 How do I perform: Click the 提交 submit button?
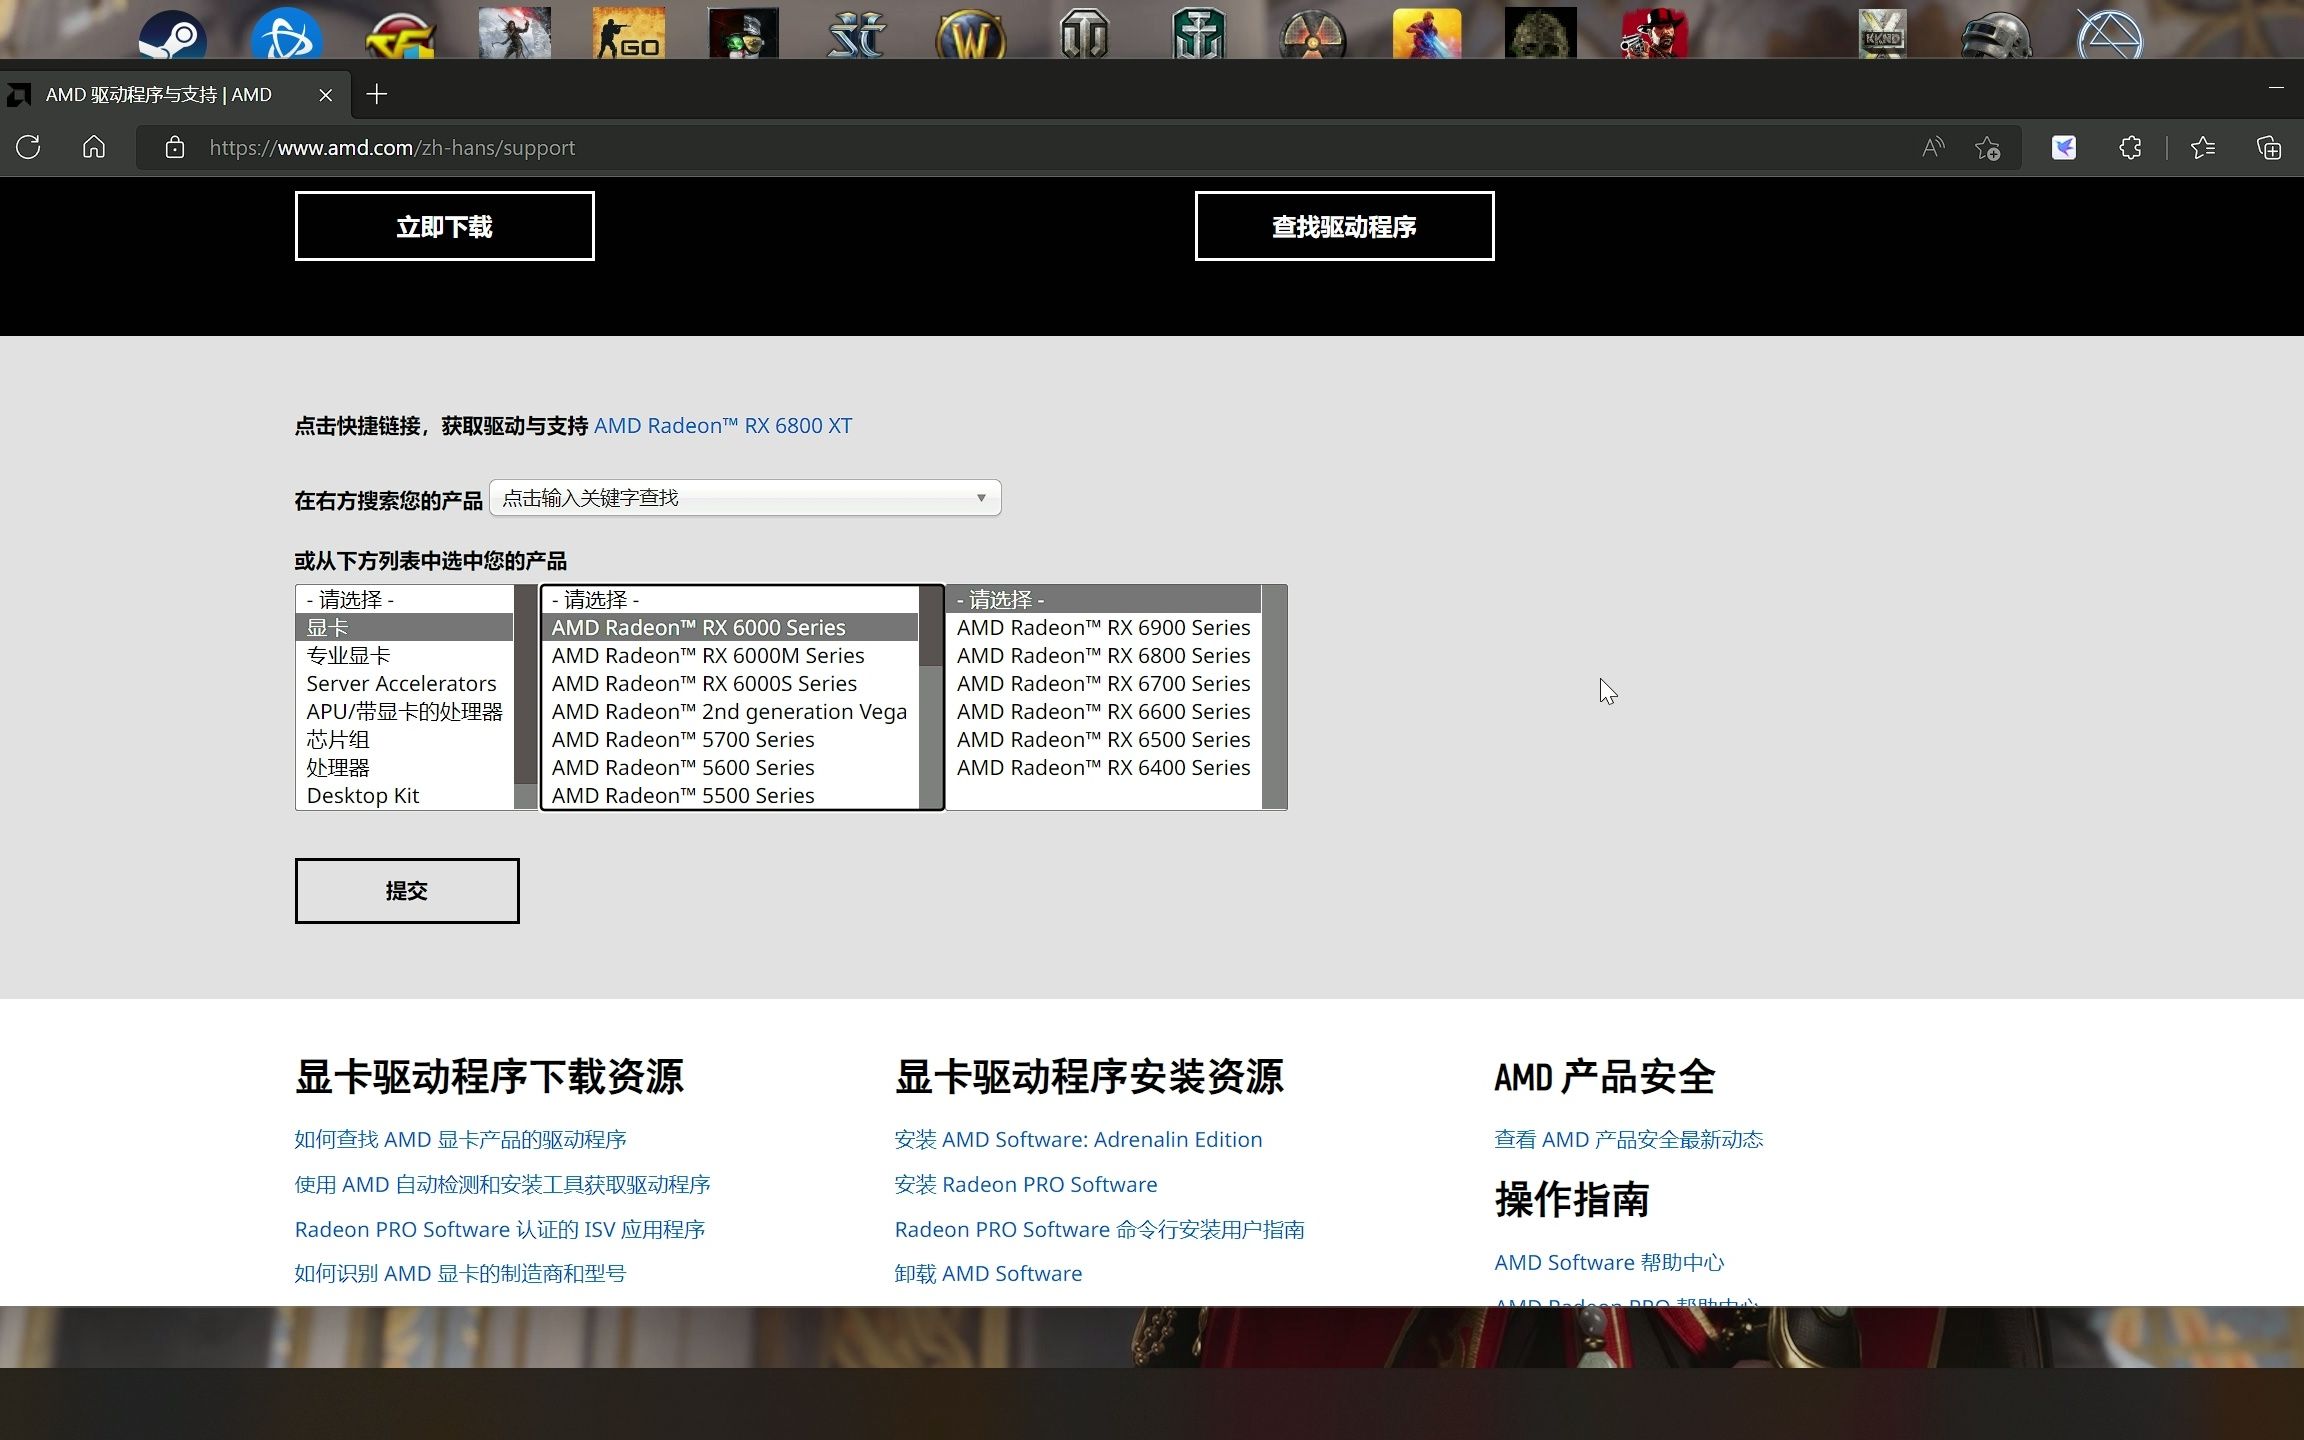click(407, 891)
